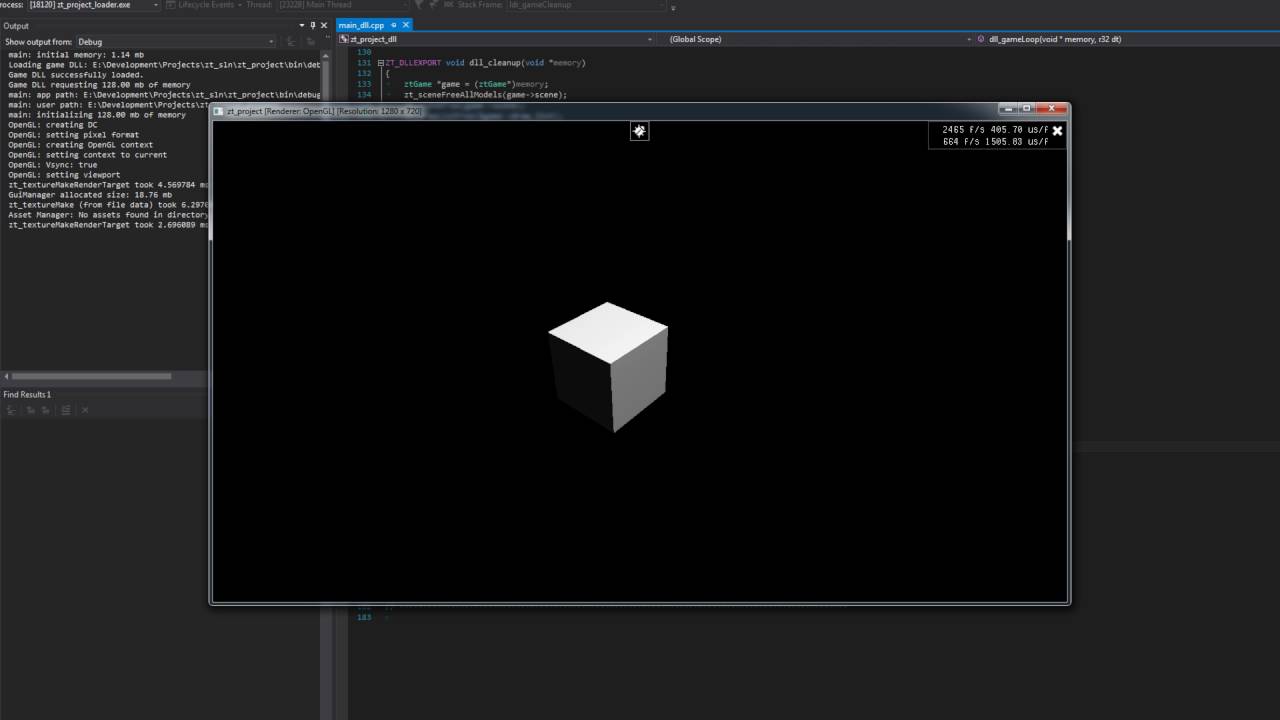Click the Find Results 1 panel title
1280x720 pixels.
pyautogui.click(x=27, y=395)
